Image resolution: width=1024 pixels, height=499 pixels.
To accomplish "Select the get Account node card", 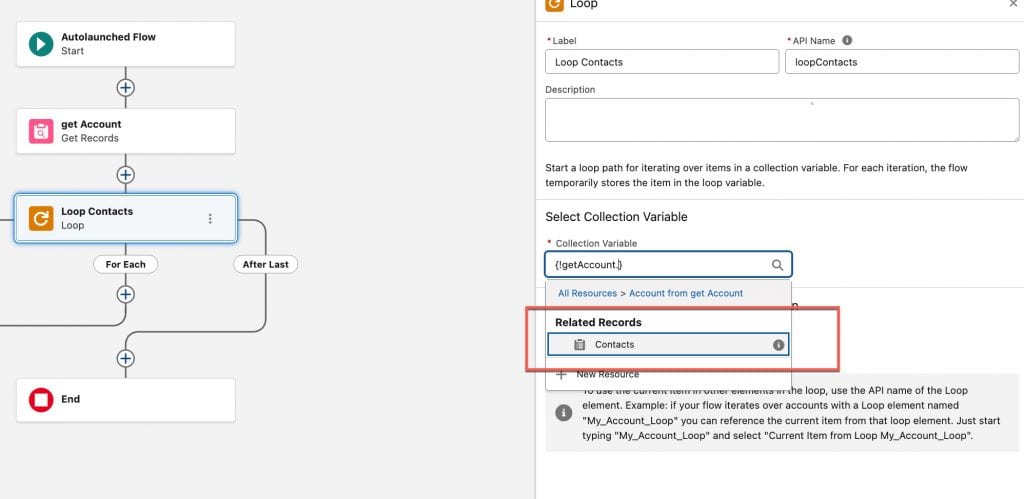I will pyautogui.click(x=125, y=131).
